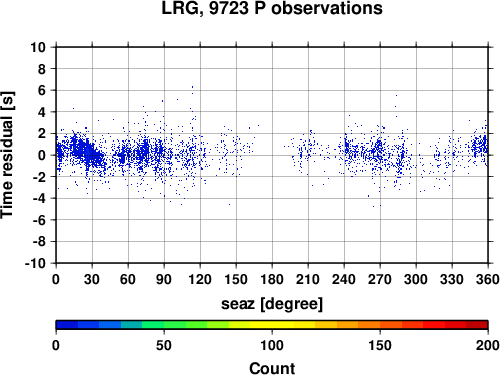Image resolution: width=500 pixels, height=375 pixels.
Task: Pick the orange segment of the colorbar
Action: 369,325
